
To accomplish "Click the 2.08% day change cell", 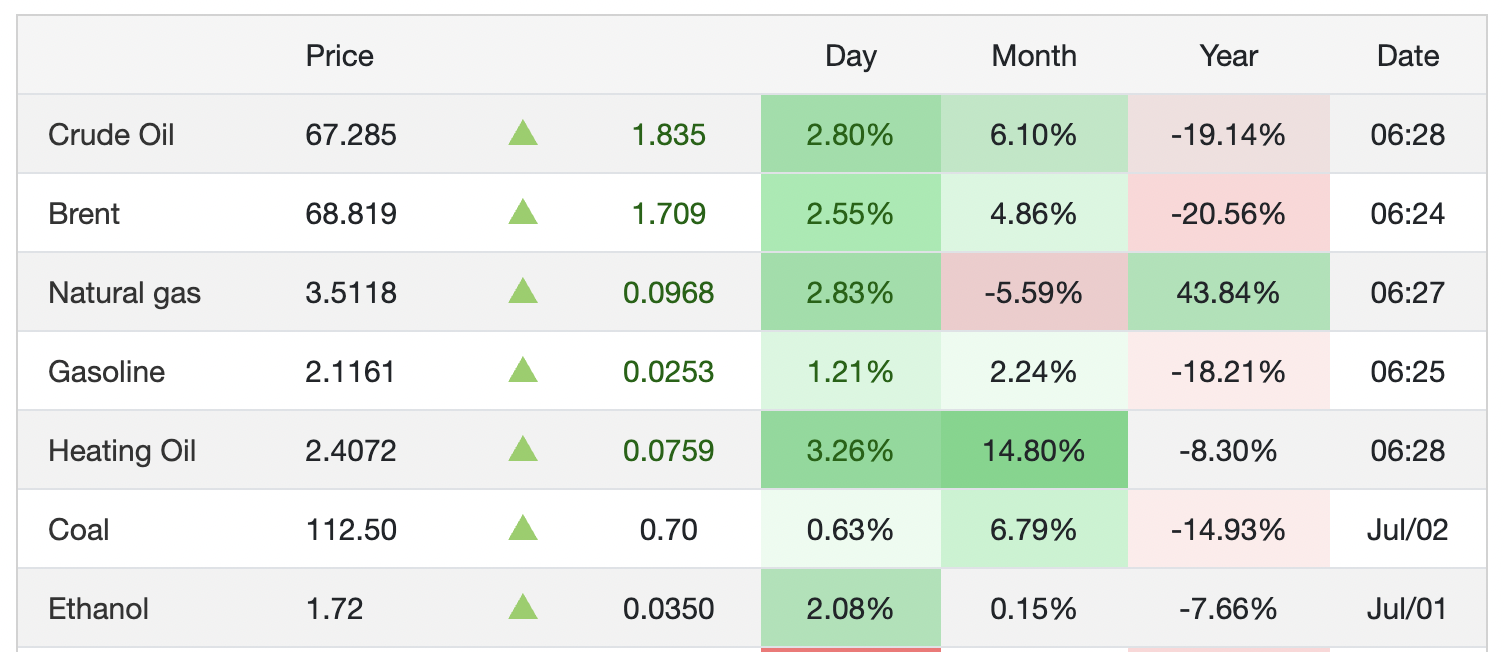I will 851,608.
